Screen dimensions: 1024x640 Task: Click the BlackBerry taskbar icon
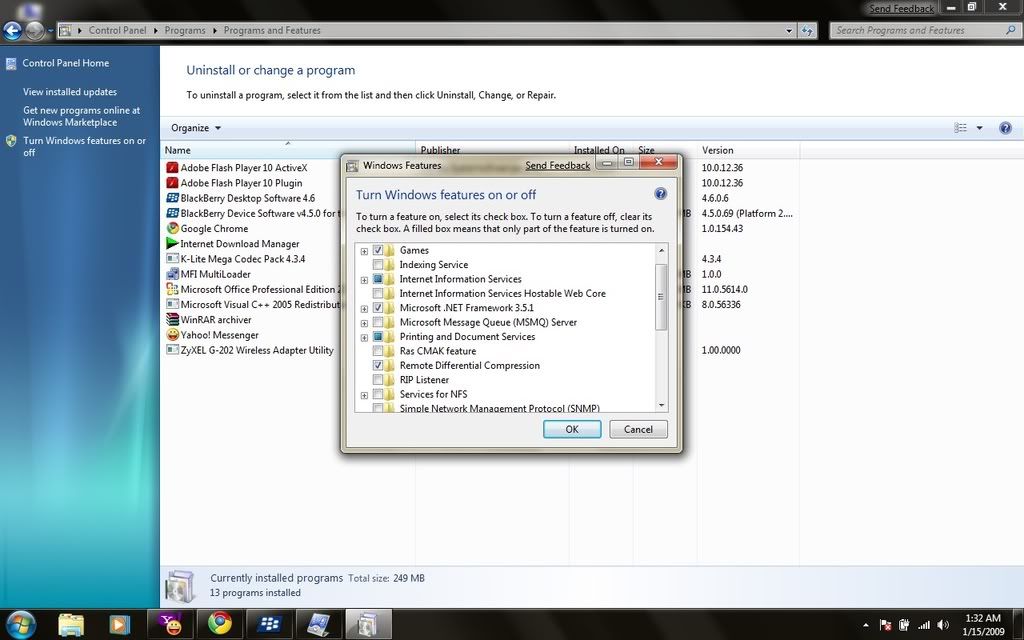point(269,624)
